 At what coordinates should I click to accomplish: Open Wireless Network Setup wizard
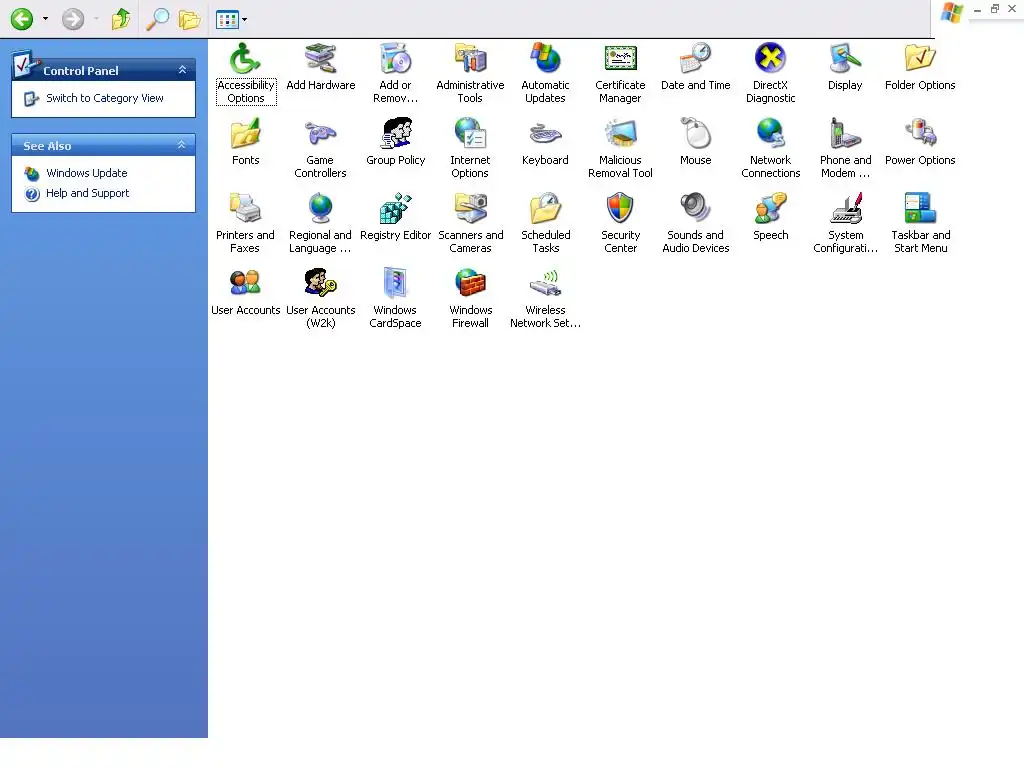pos(545,298)
